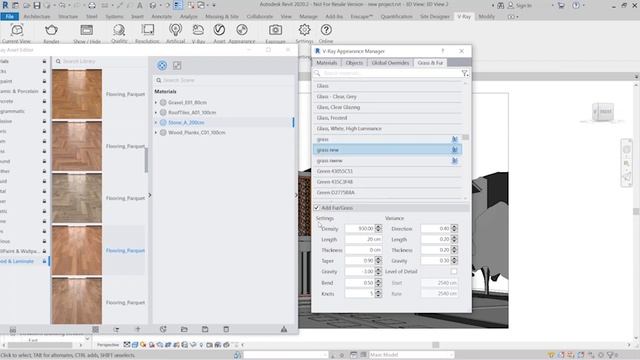Viewport: 640px width, 360px height.
Task: Switch to materials sphere view in Asset Editor
Action: click(x=162, y=65)
